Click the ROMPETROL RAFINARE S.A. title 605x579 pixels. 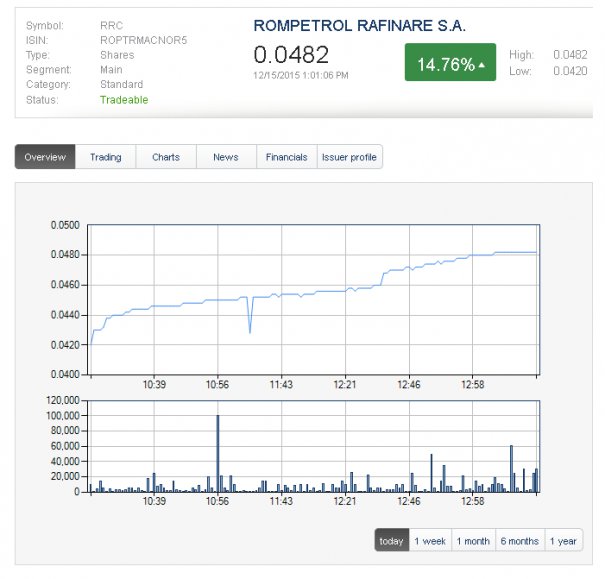(360, 25)
